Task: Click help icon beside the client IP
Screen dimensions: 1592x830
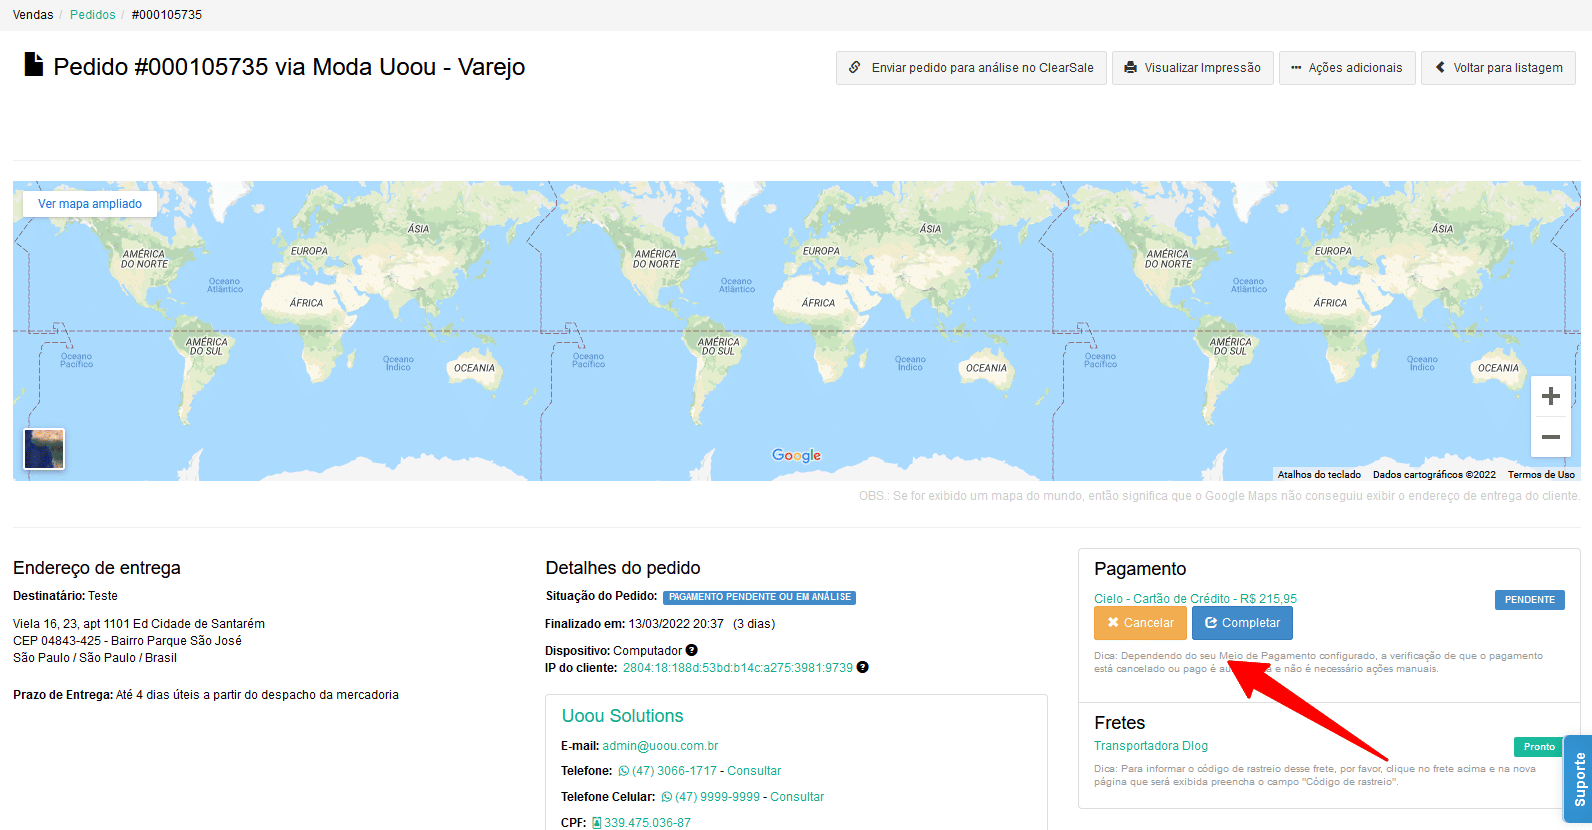Action: pyautogui.click(x=862, y=667)
